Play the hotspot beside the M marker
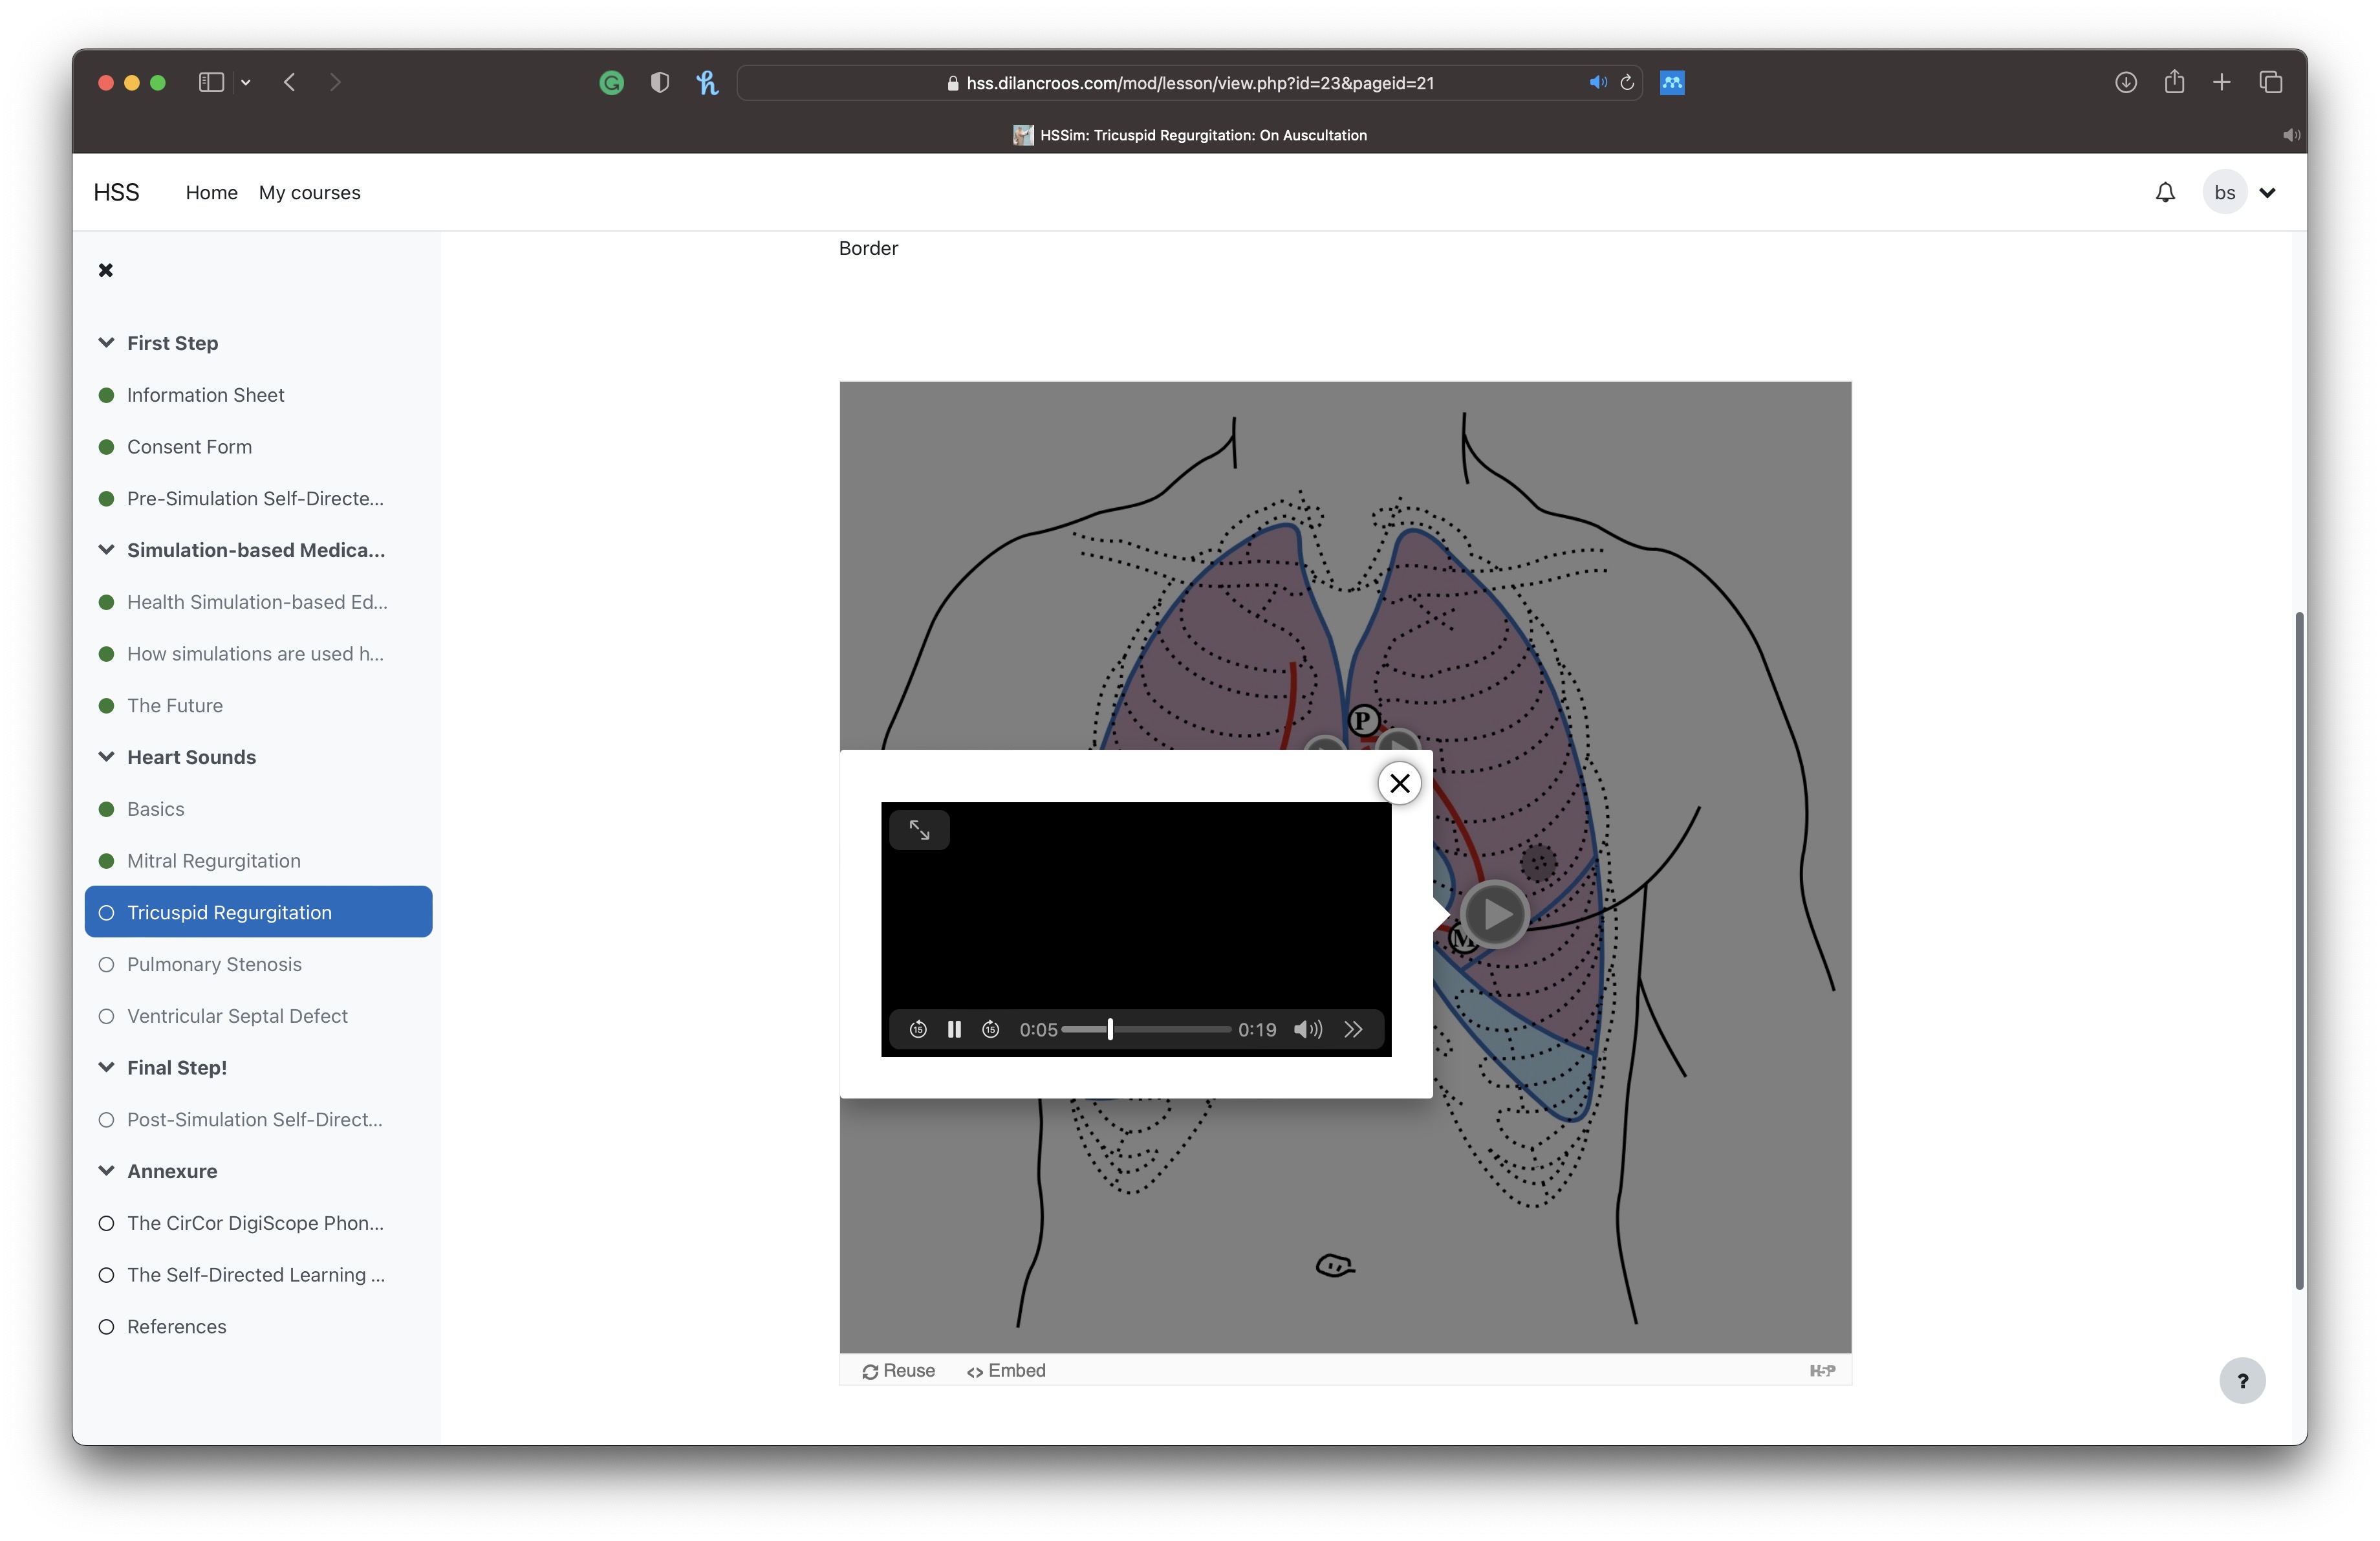Screen dimensions: 2380x1541 (x=1495, y=913)
